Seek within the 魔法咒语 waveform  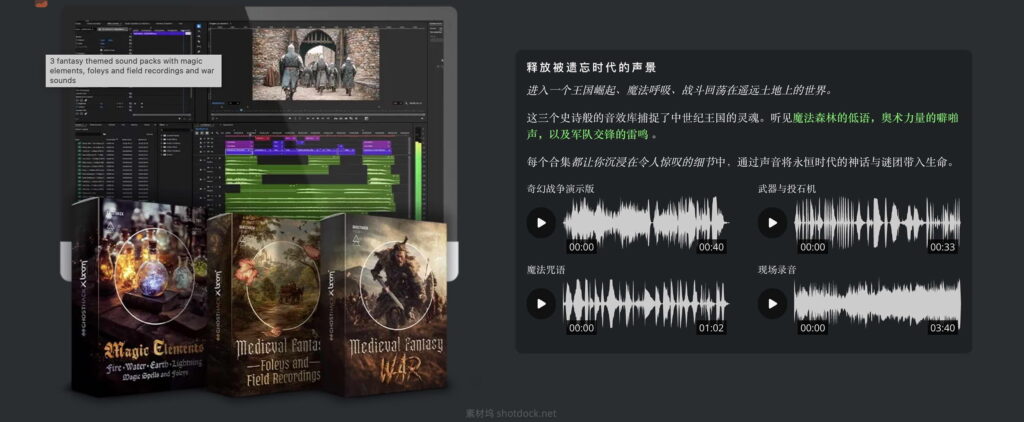pyautogui.click(x=646, y=304)
